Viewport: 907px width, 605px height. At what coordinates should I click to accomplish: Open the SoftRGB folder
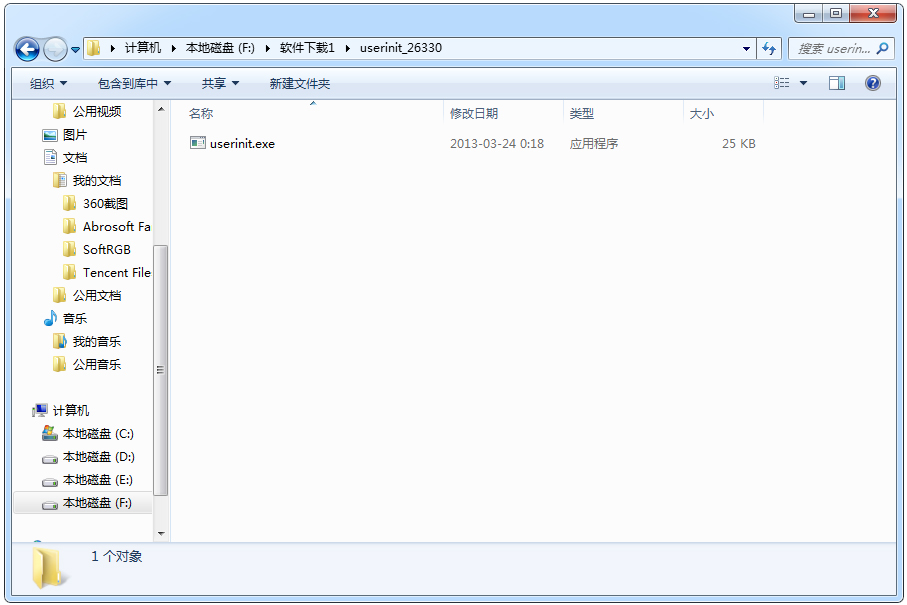tap(106, 249)
